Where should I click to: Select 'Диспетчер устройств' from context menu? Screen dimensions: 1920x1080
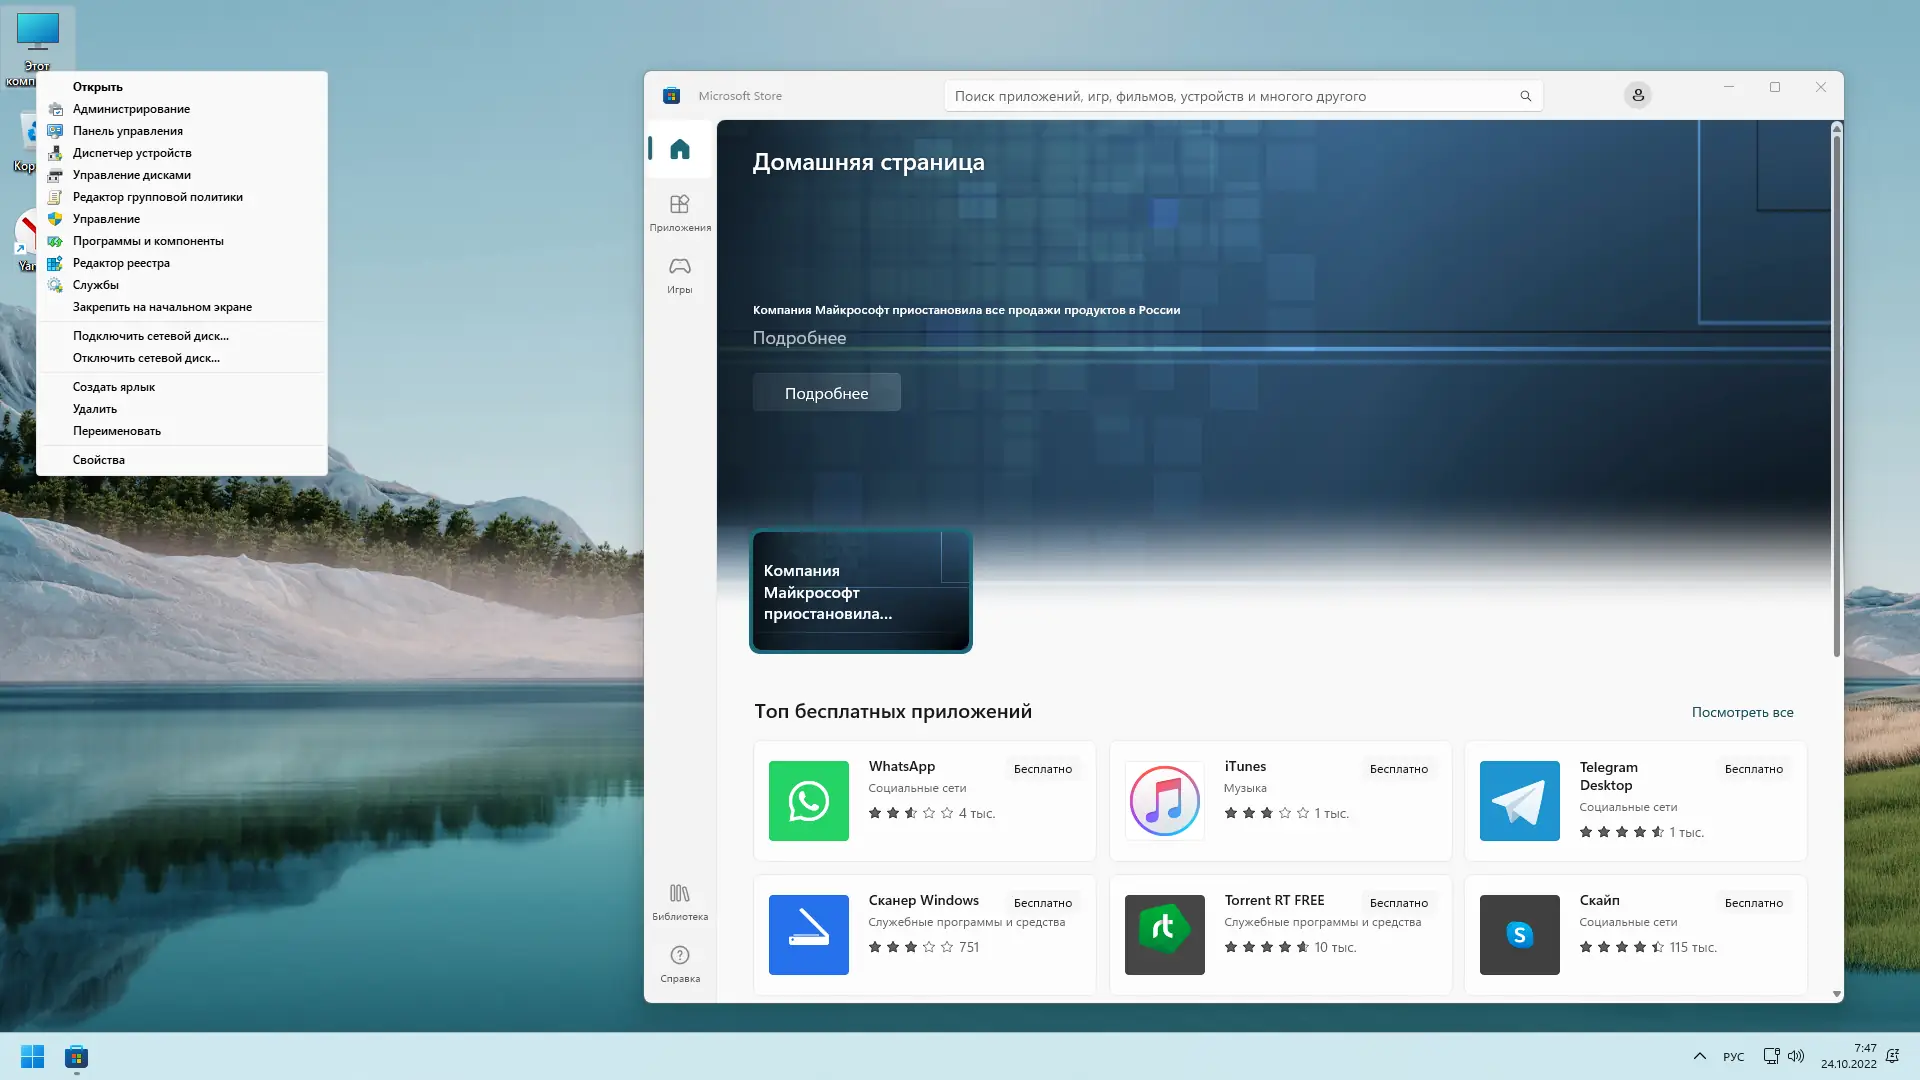click(x=132, y=153)
